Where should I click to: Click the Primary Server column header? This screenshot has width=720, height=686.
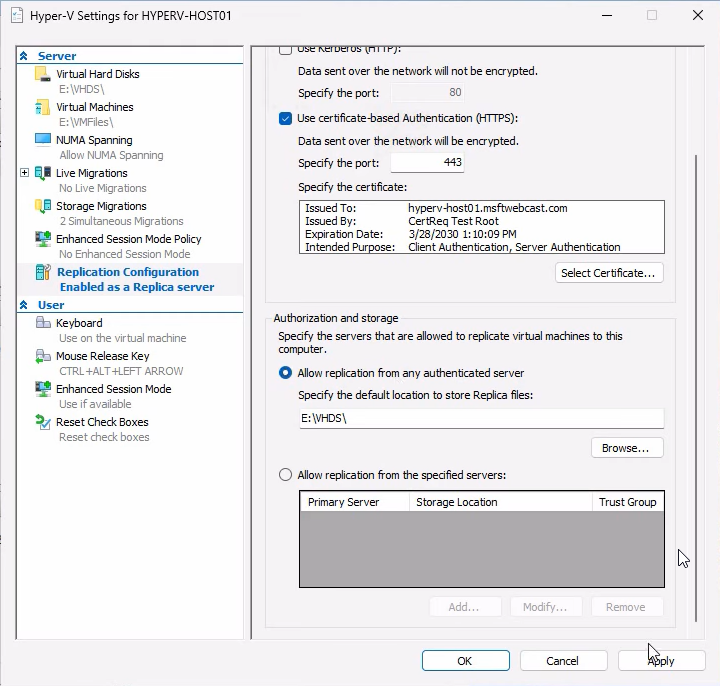tap(354, 502)
